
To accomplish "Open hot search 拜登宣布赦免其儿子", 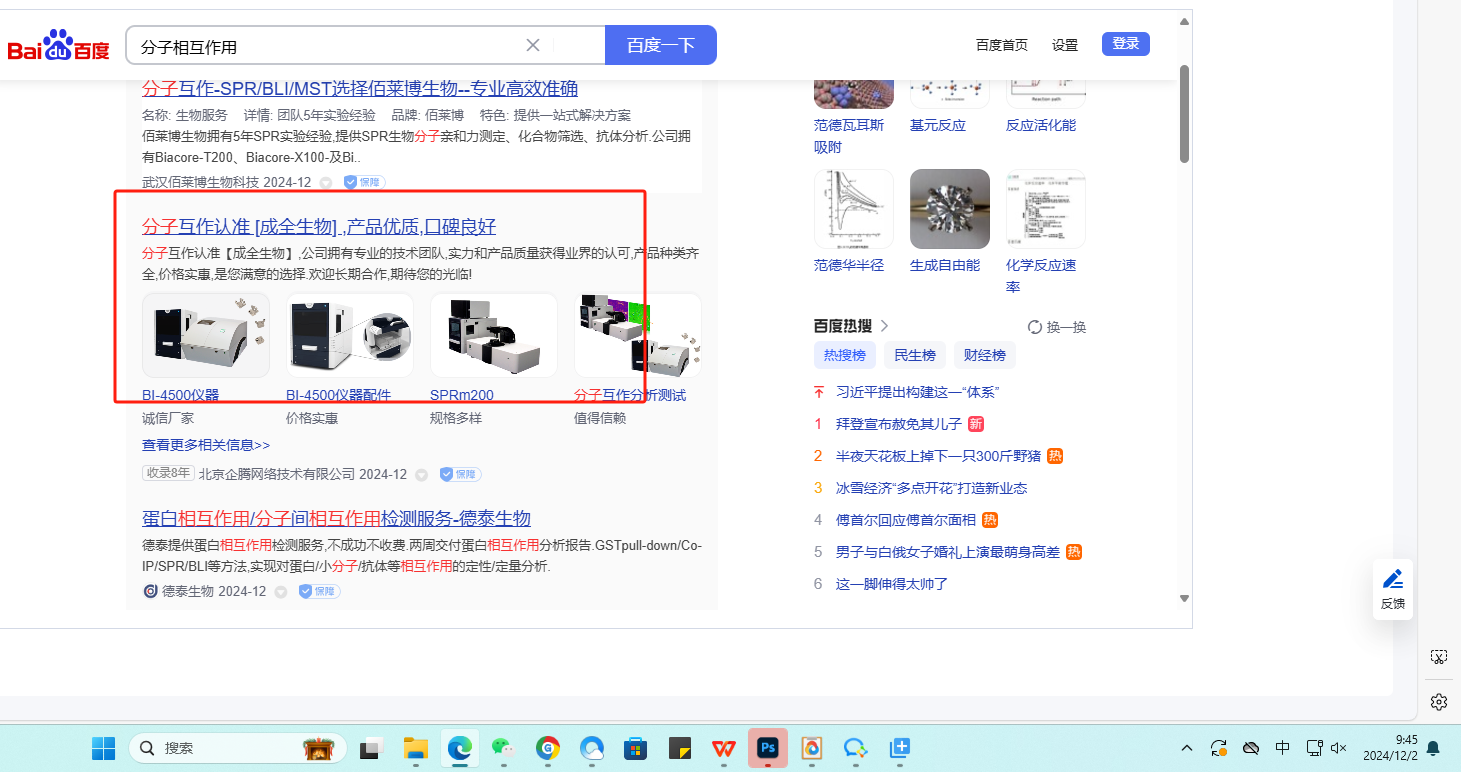I will tap(899, 424).
